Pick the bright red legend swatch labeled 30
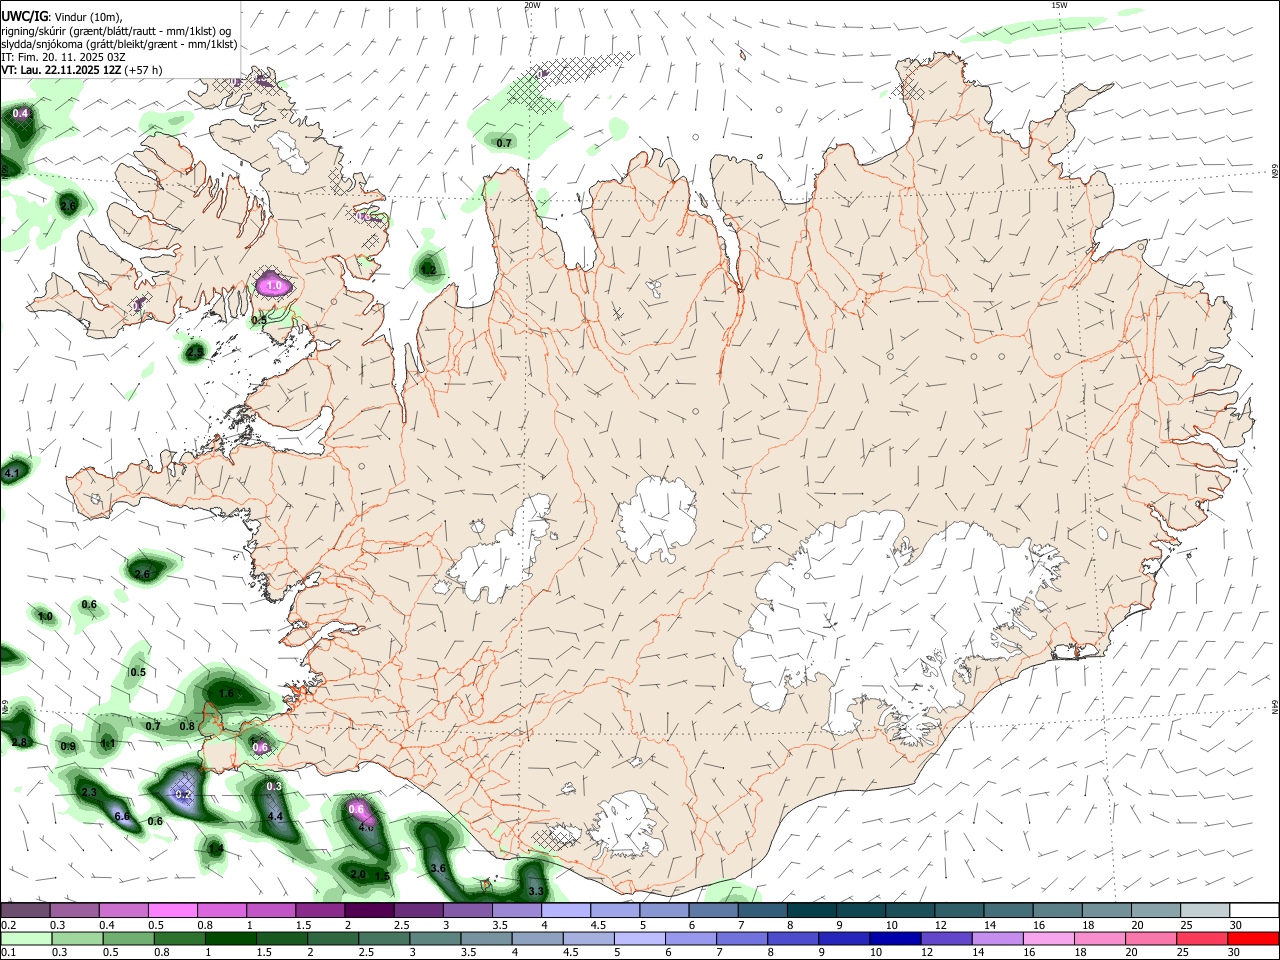The height and width of the screenshot is (960, 1280). pyautogui.click(x=1251, y=938)
